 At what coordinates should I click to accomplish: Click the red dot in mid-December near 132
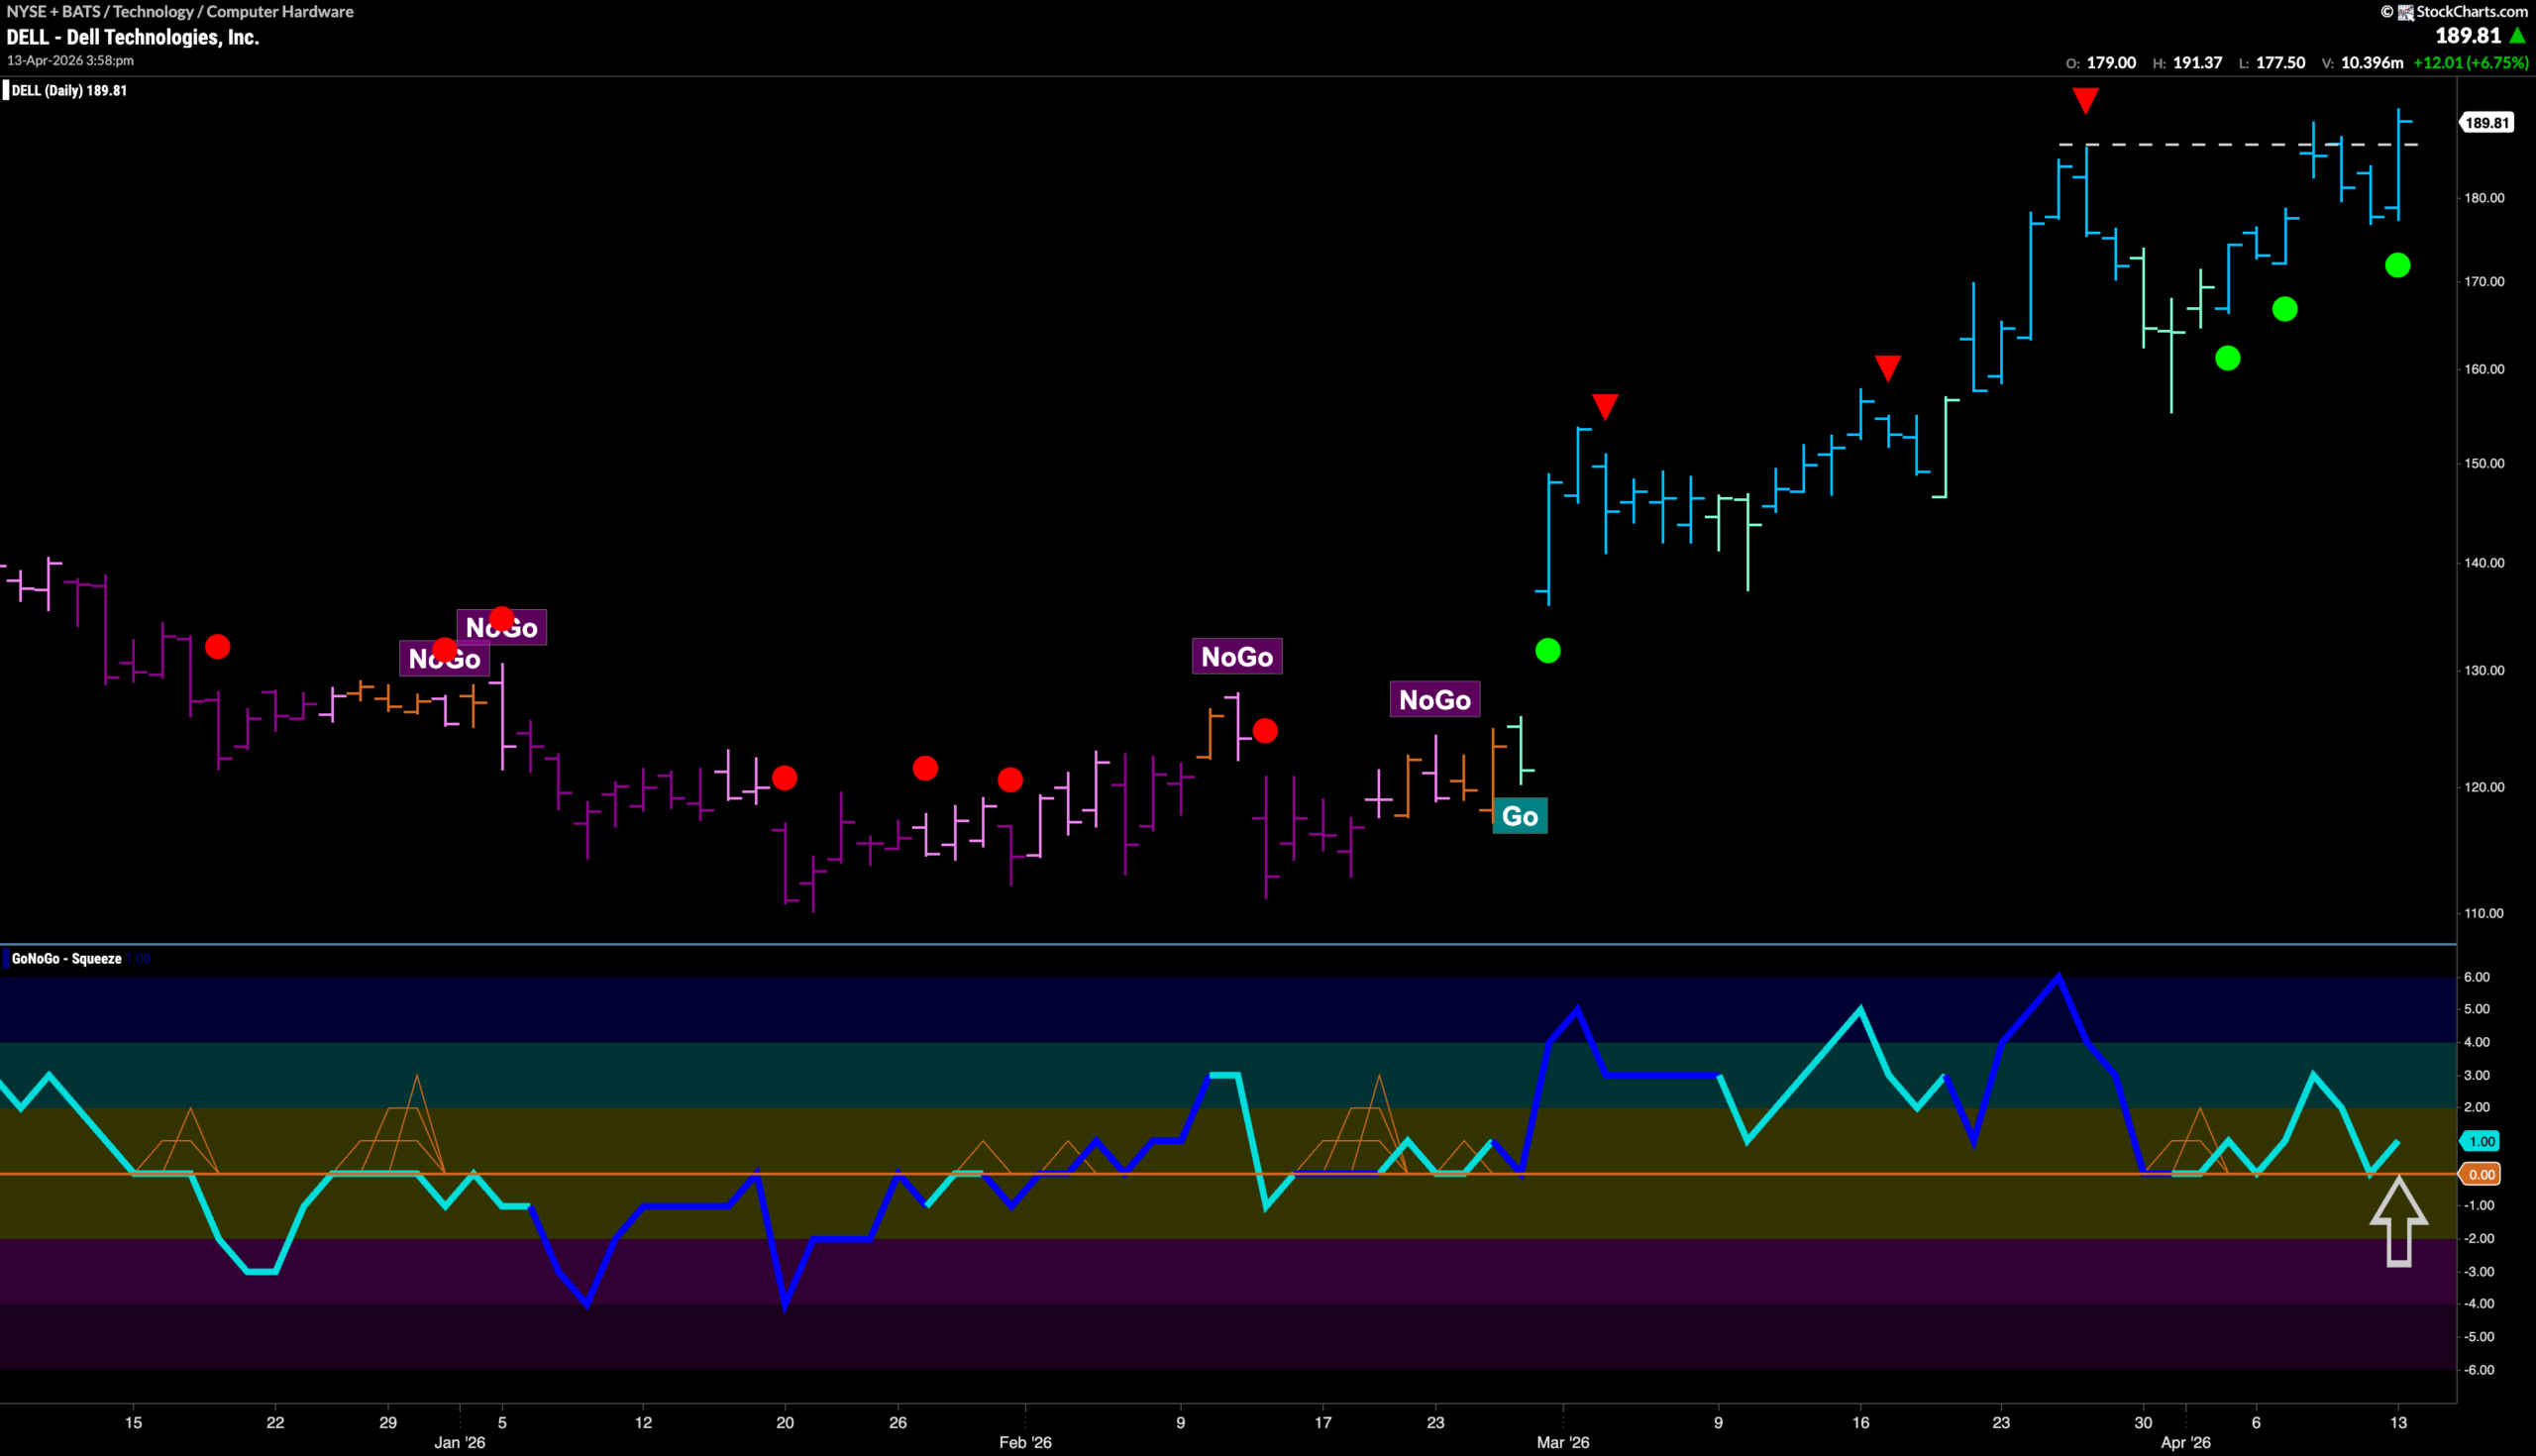click(217, 647)
